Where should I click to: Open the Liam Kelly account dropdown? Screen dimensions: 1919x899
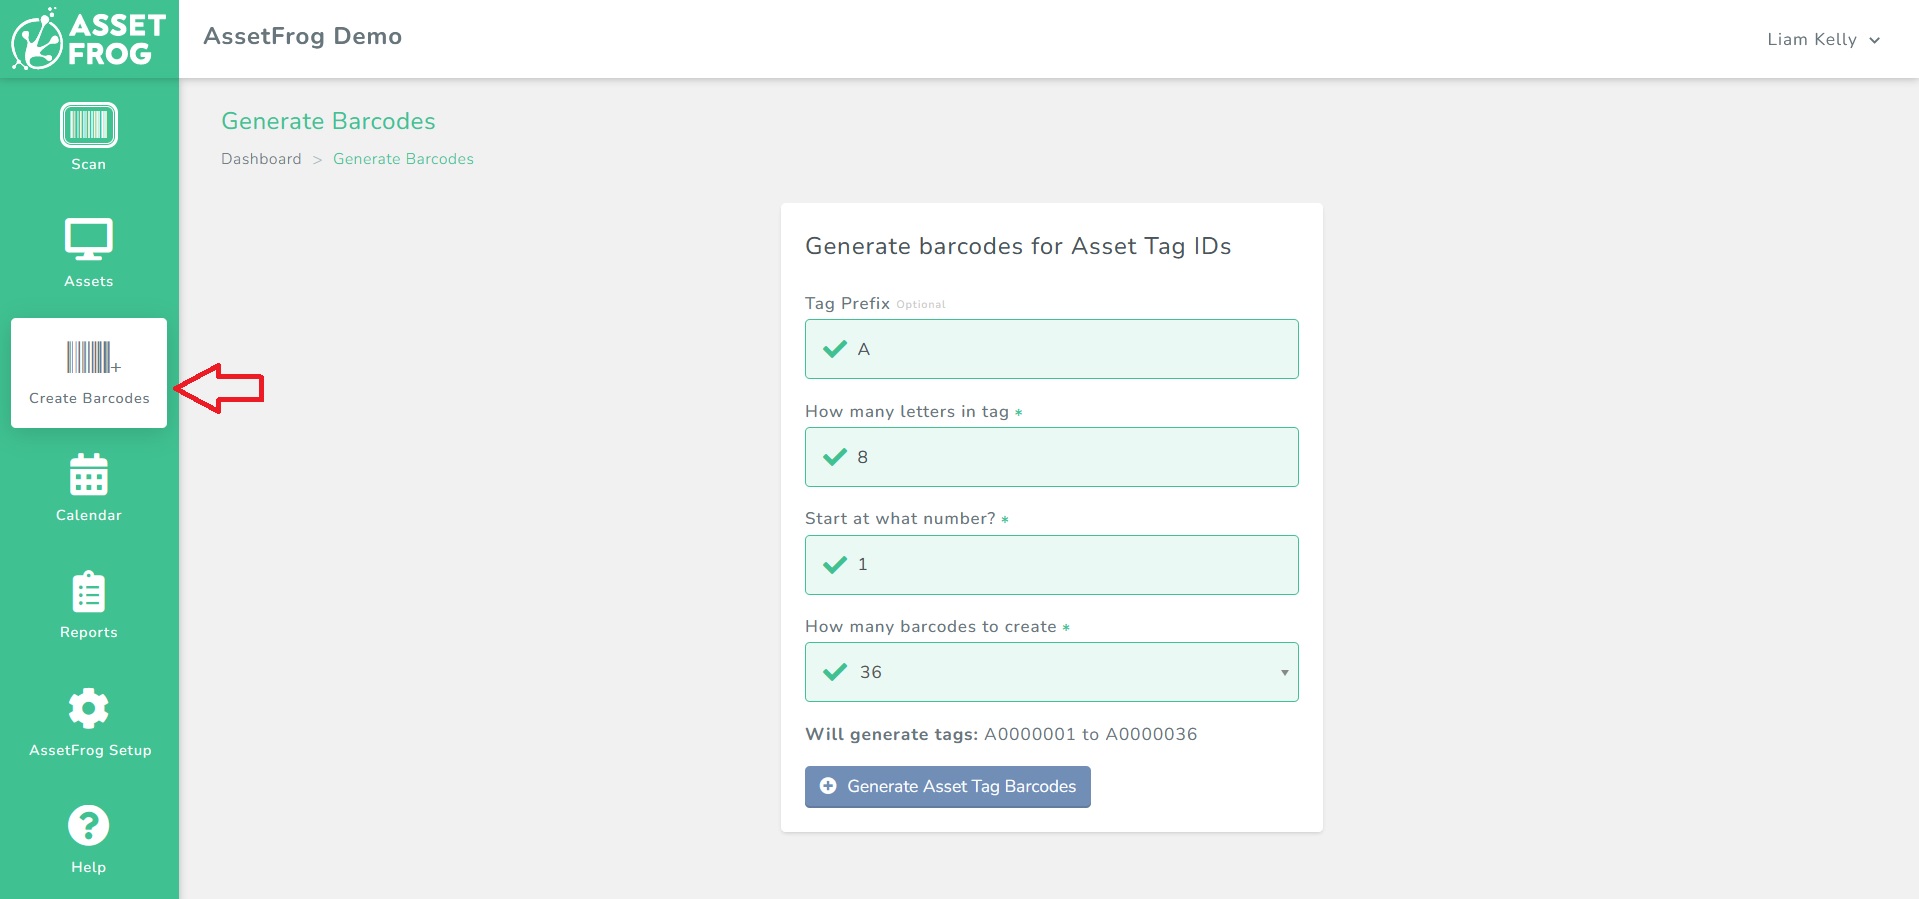point(1813,40)
